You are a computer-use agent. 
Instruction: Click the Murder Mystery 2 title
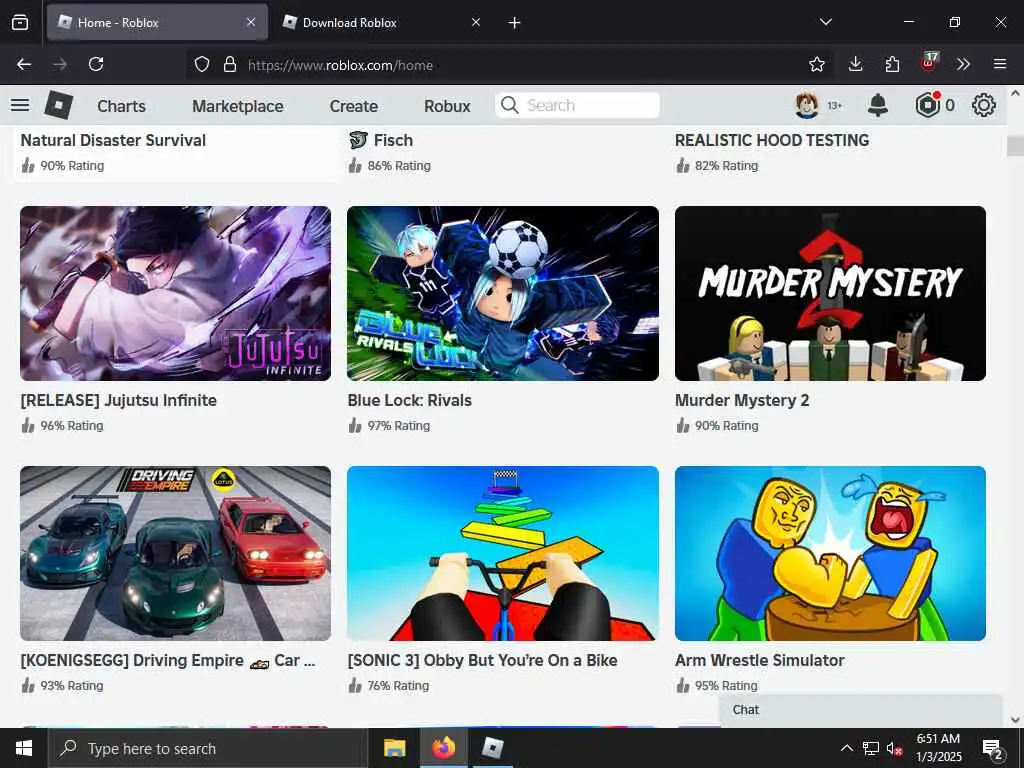[742, 400]
